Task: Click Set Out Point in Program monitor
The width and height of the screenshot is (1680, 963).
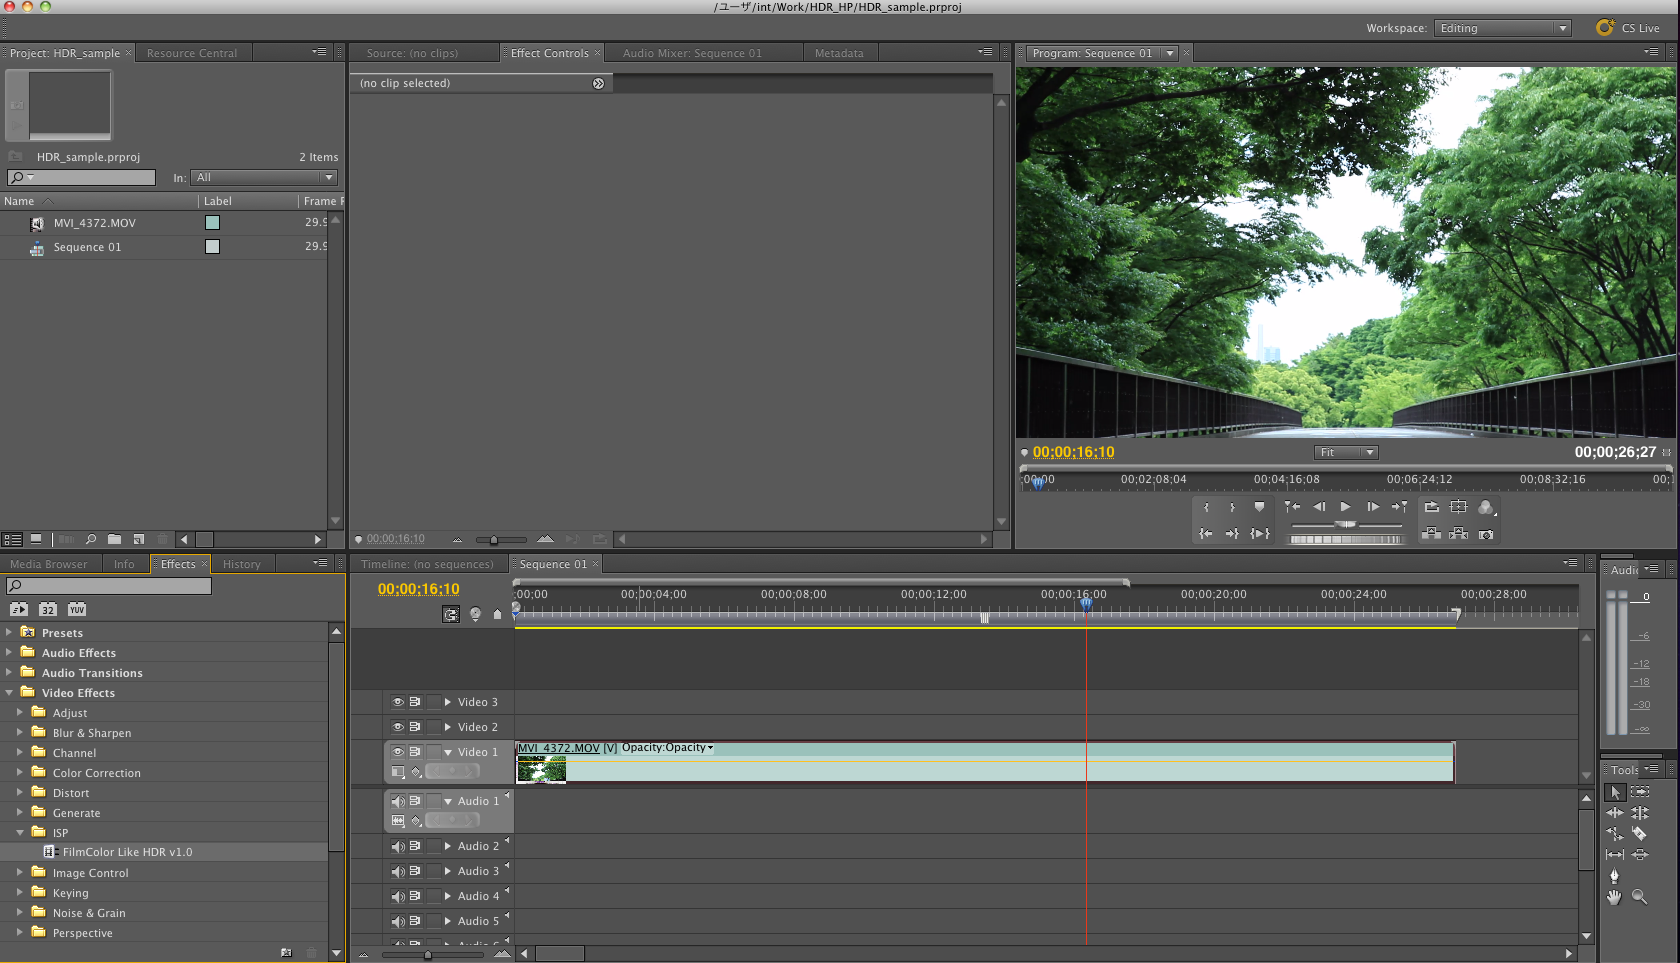Action: point(1232,507)
